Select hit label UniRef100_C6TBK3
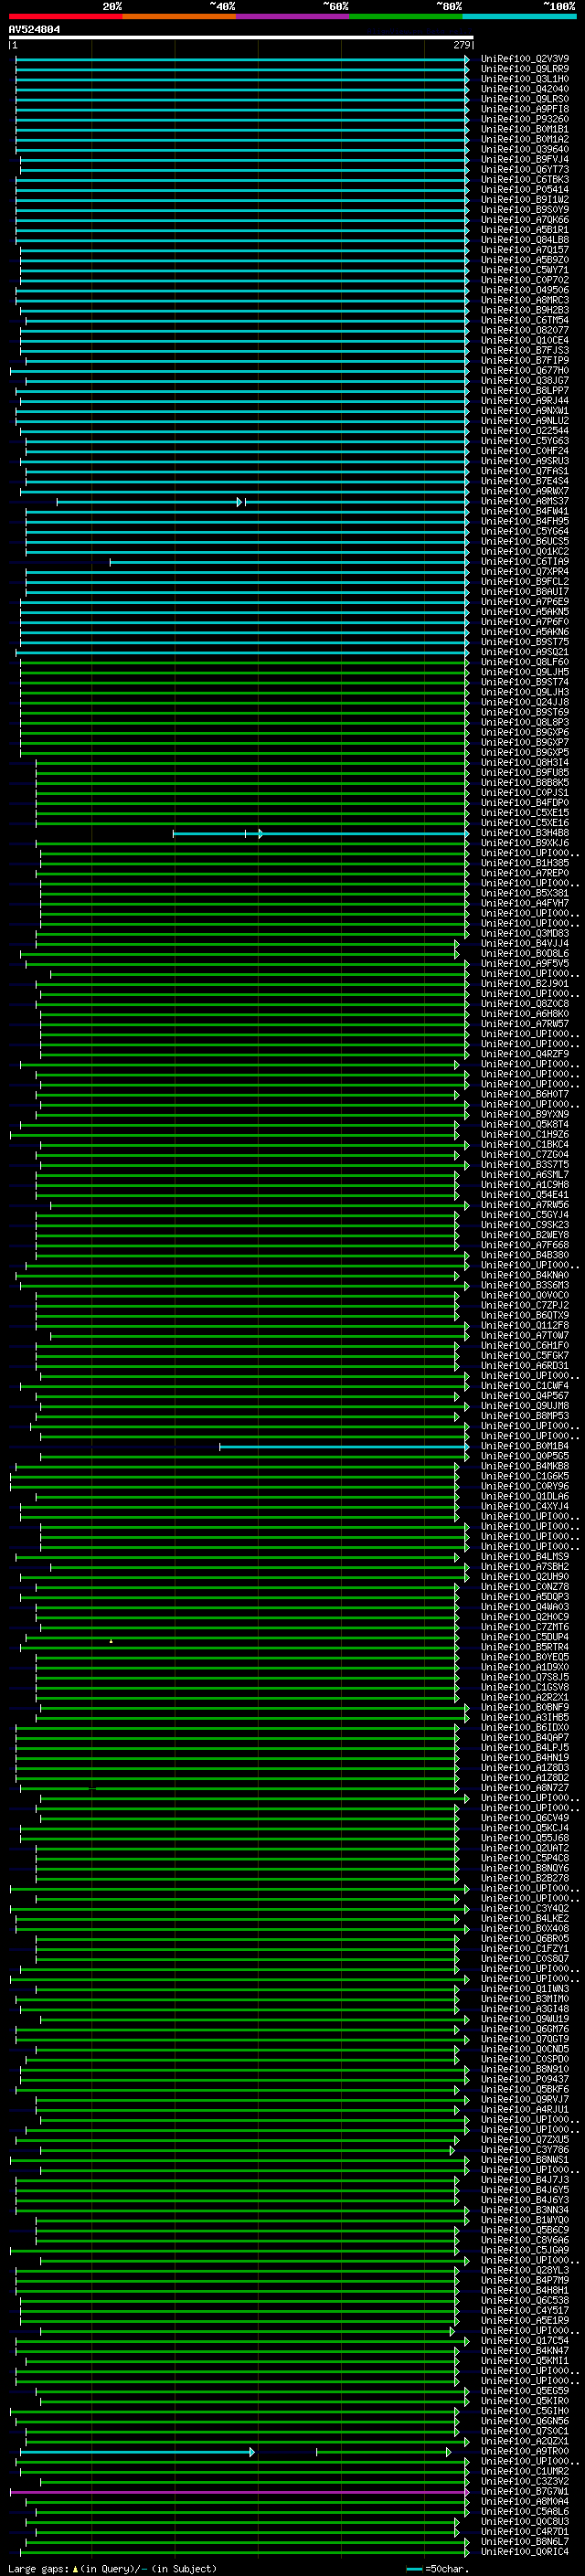Screen dimensions: 585x2576 (x=525, y=180)
